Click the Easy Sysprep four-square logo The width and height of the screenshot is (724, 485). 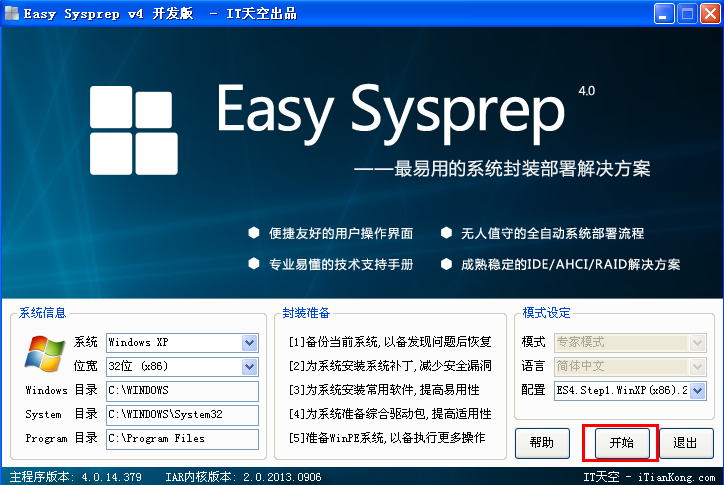[133, 129]
